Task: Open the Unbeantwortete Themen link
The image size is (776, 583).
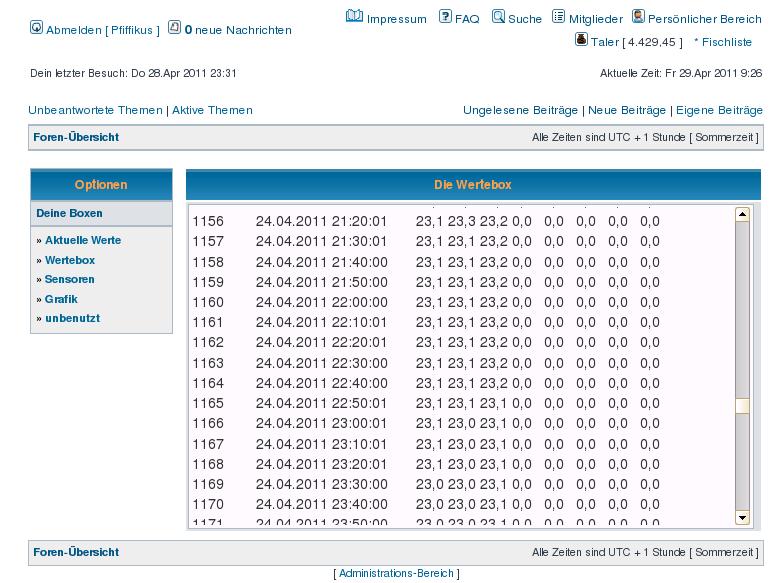Action: (x=96, y=110)
